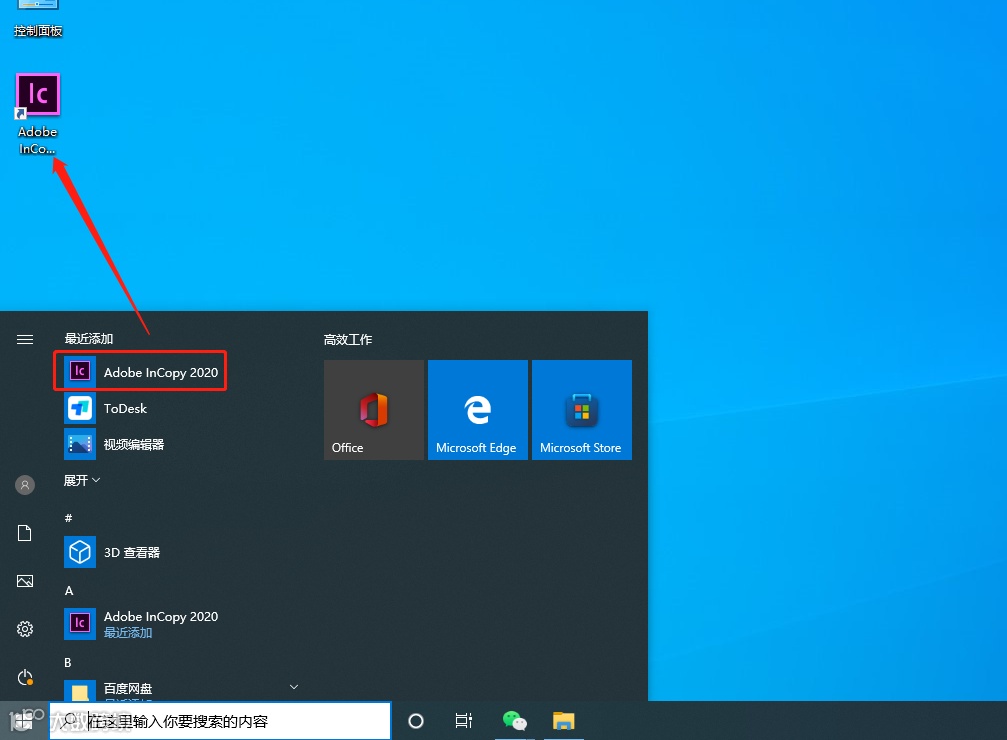This screenshot has width=1007, height=740.
Task: Click the A alphabet index header
Action: (x=69, y=591)
